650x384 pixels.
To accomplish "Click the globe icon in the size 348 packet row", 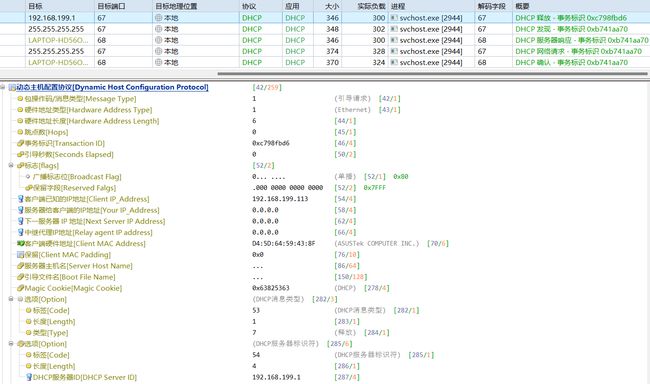I will tap(158, 29).
